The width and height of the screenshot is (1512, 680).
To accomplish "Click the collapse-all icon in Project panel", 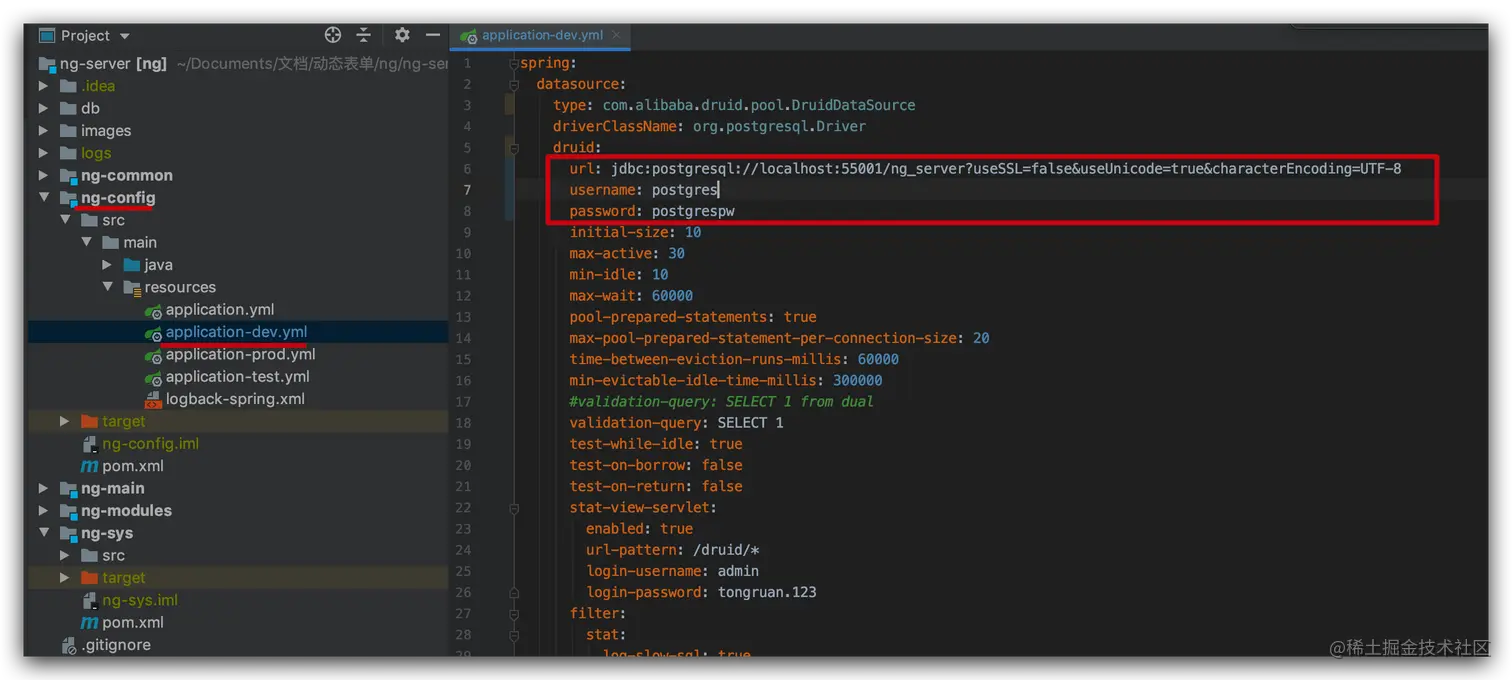I will coord(364,35).
